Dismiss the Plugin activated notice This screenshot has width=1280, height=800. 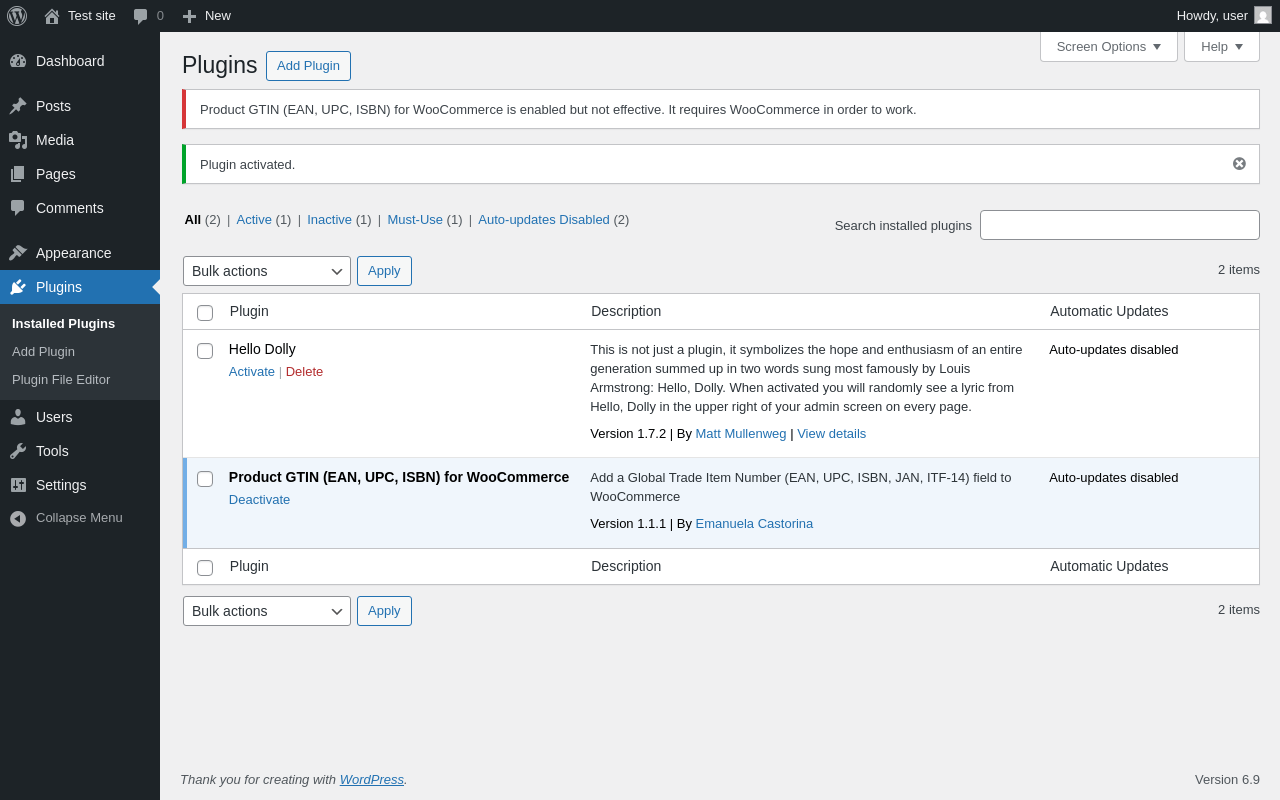1239,164
